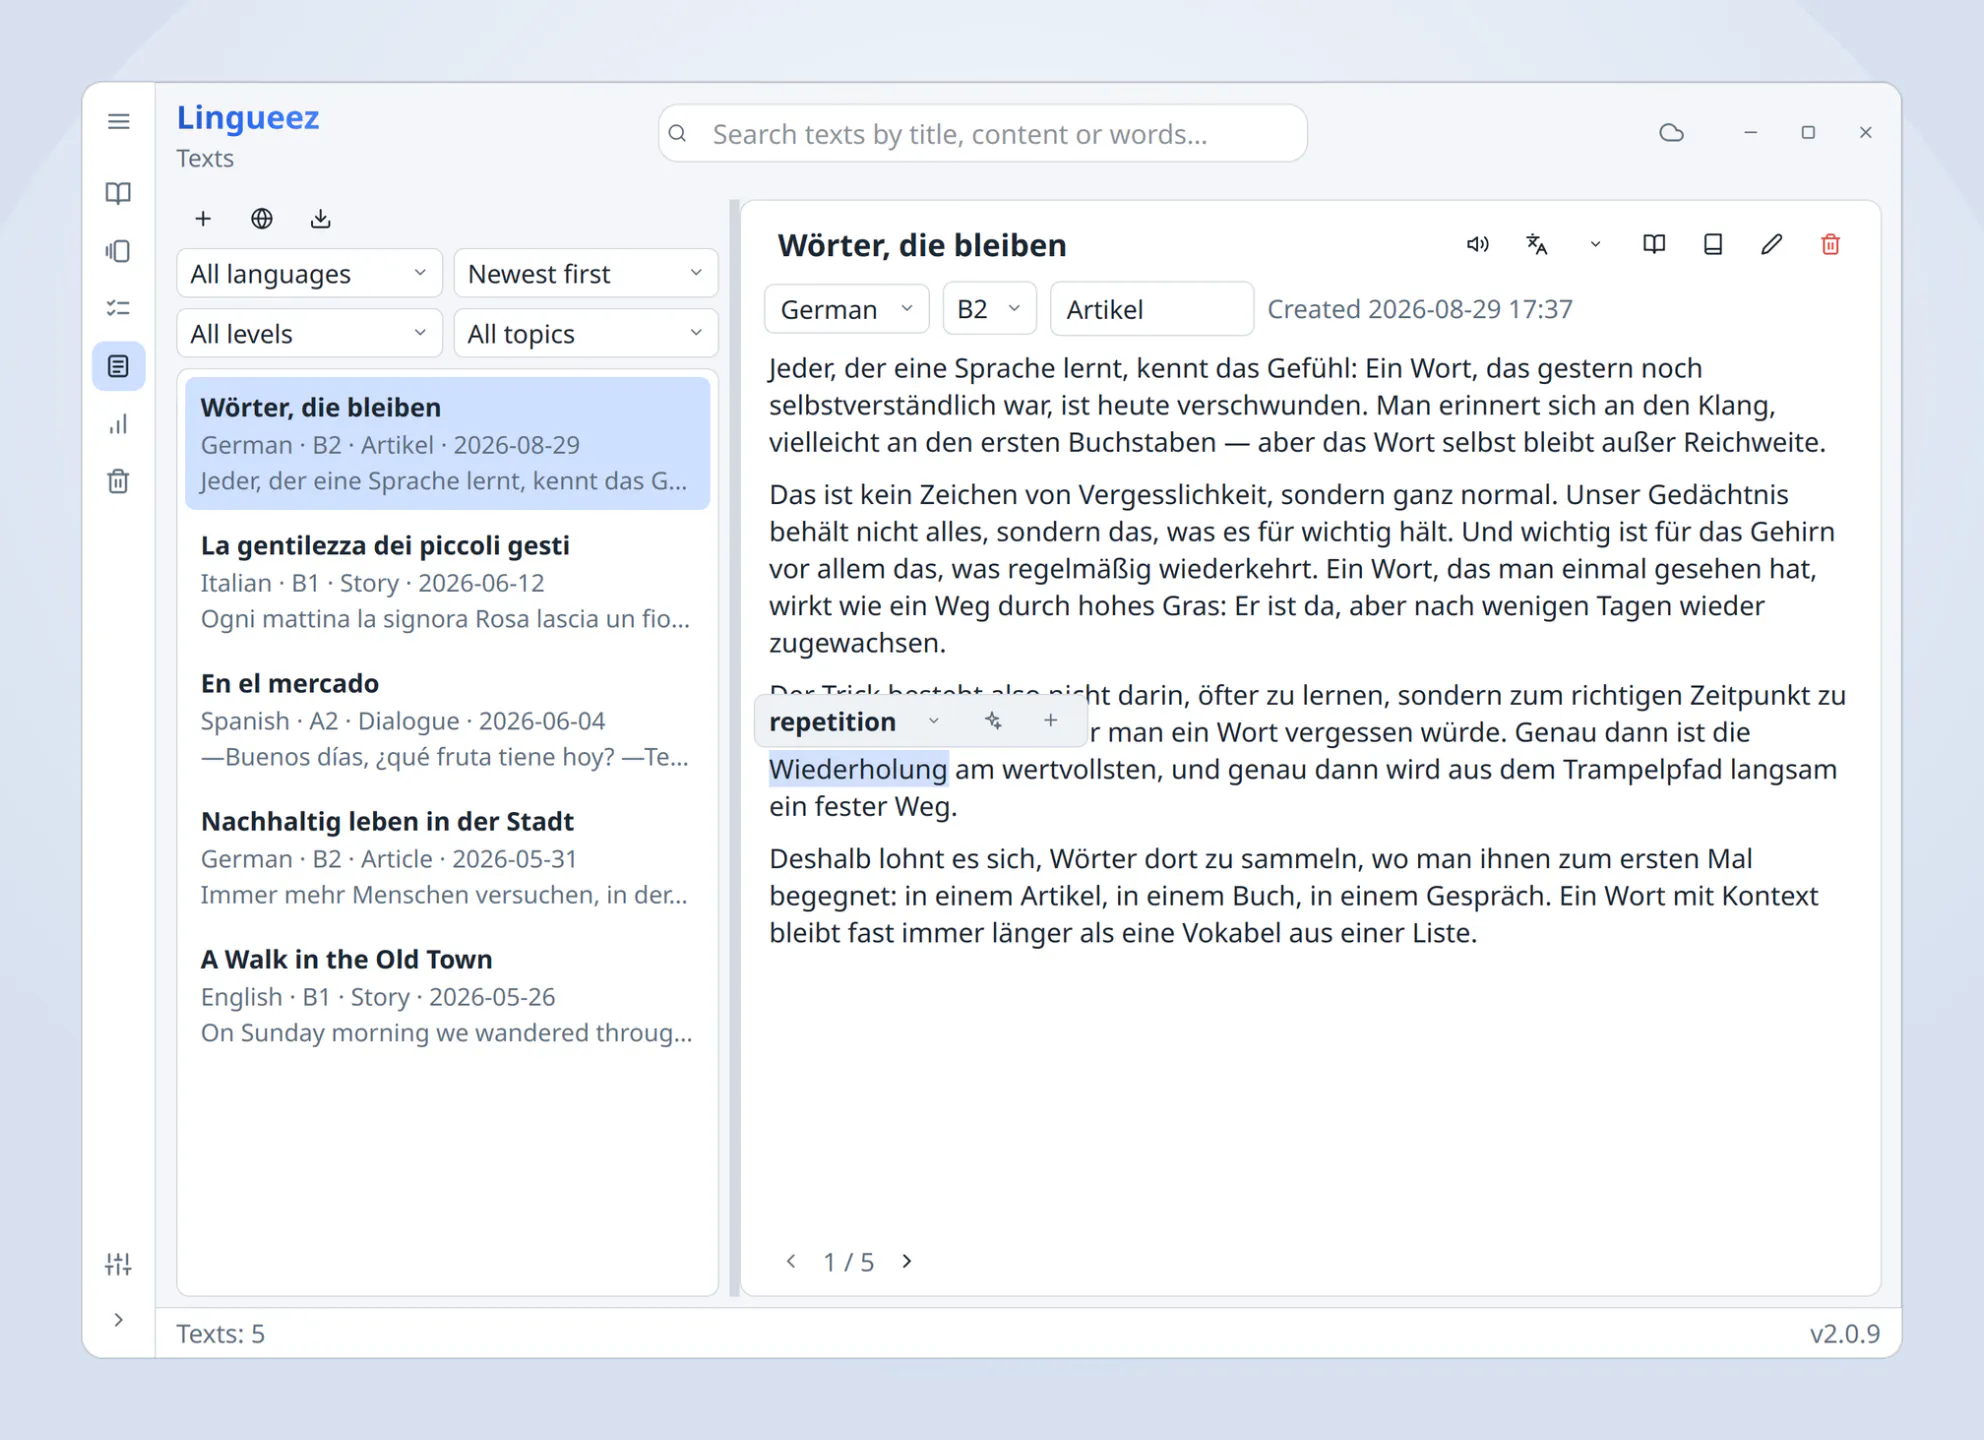The height and width of the screenshot is (1440, 1984).
Task: Maximize the Lingueez window
Action: pos(1808,133)
